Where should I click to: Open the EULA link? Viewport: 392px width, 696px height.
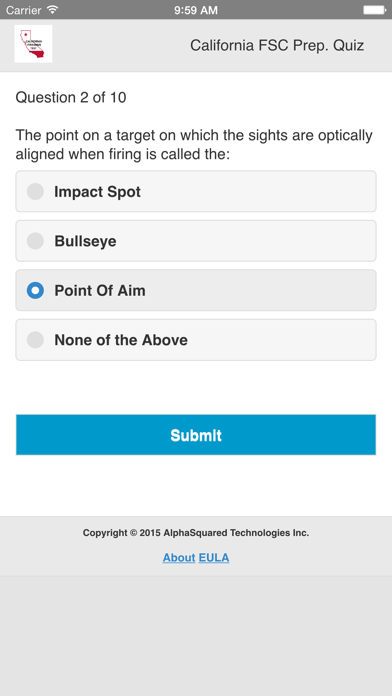[x=214, y=558]
